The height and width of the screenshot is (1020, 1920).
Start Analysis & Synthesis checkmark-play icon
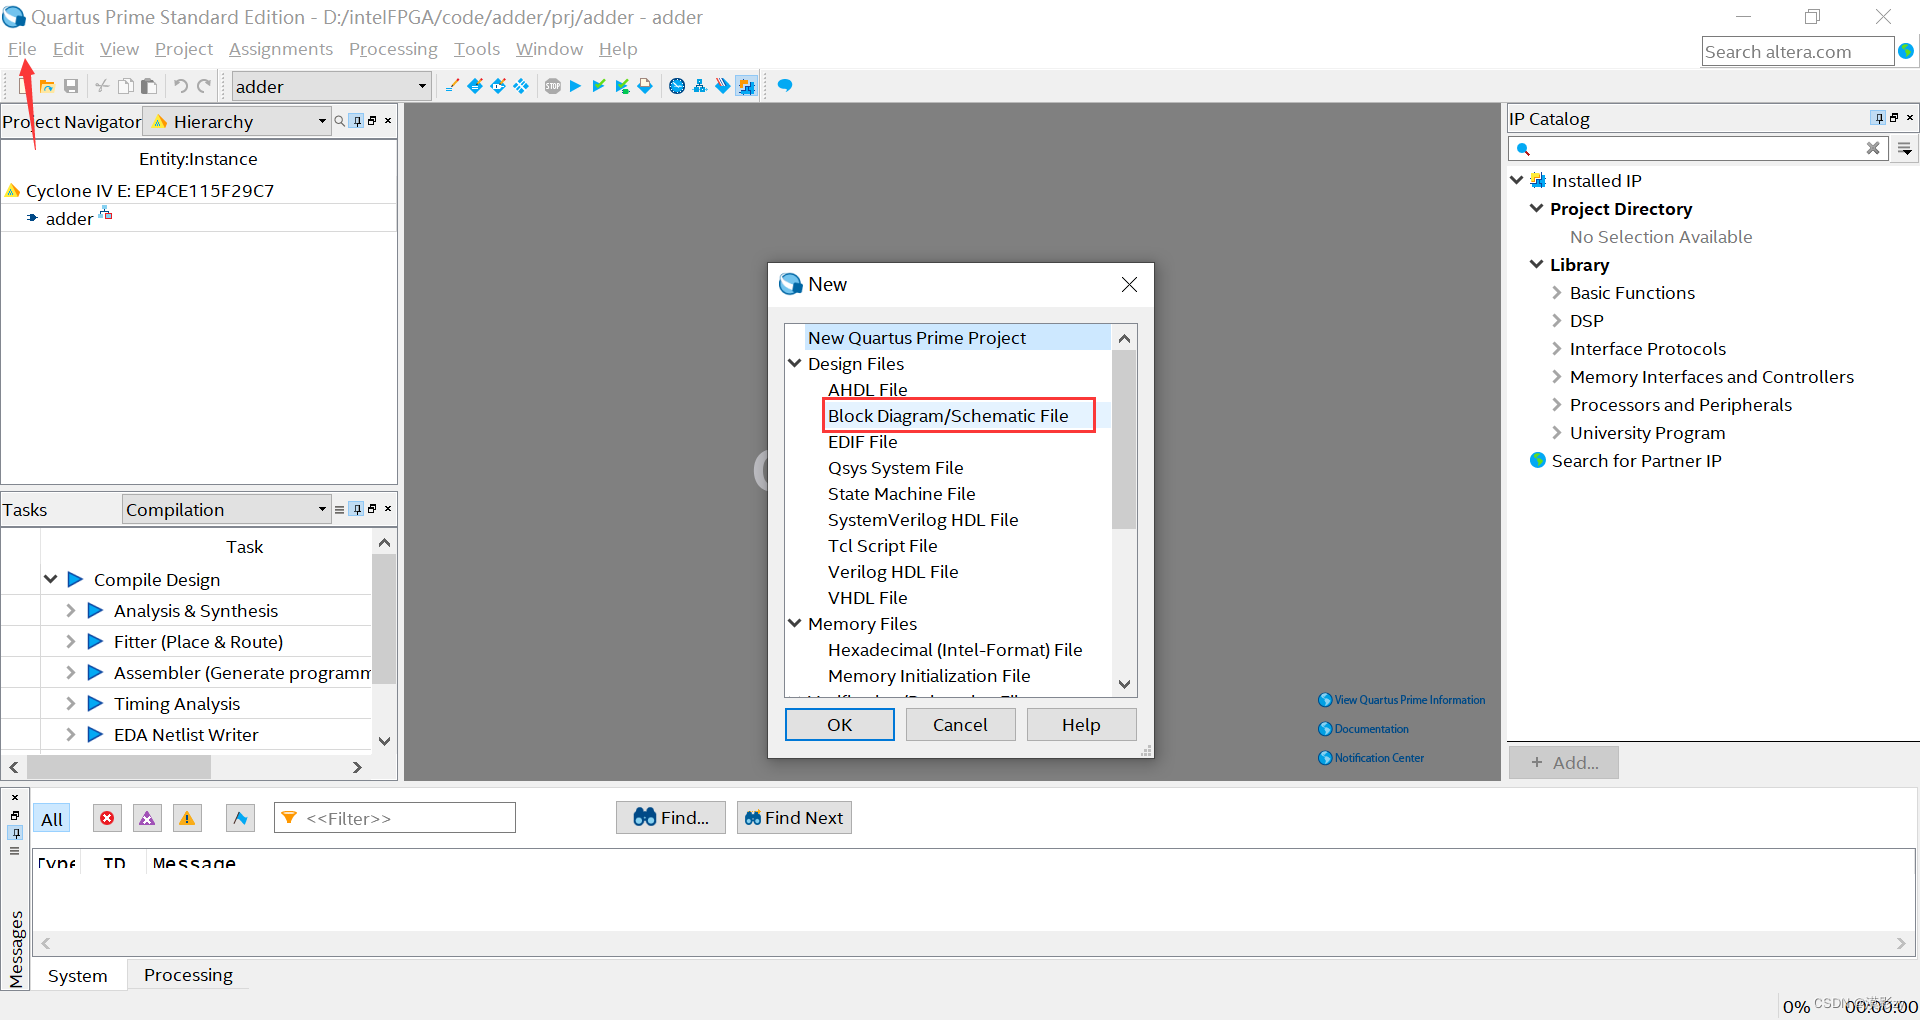pyautogui.click(x=598, y=86)
